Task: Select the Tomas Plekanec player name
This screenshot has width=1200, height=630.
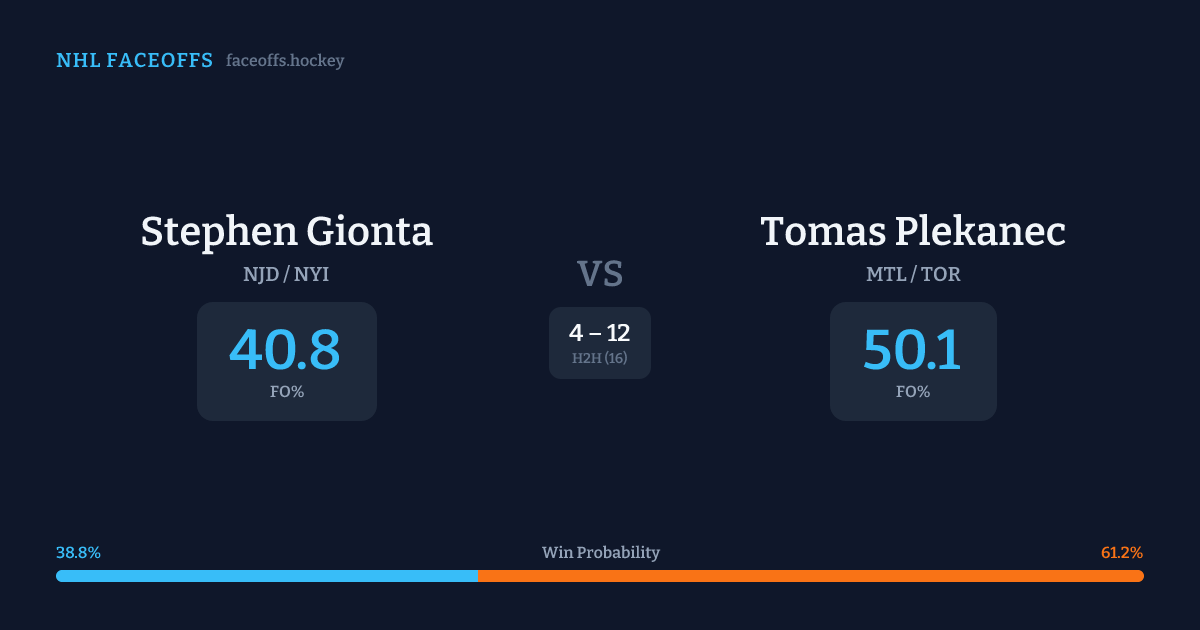Action: click(913, 231)
